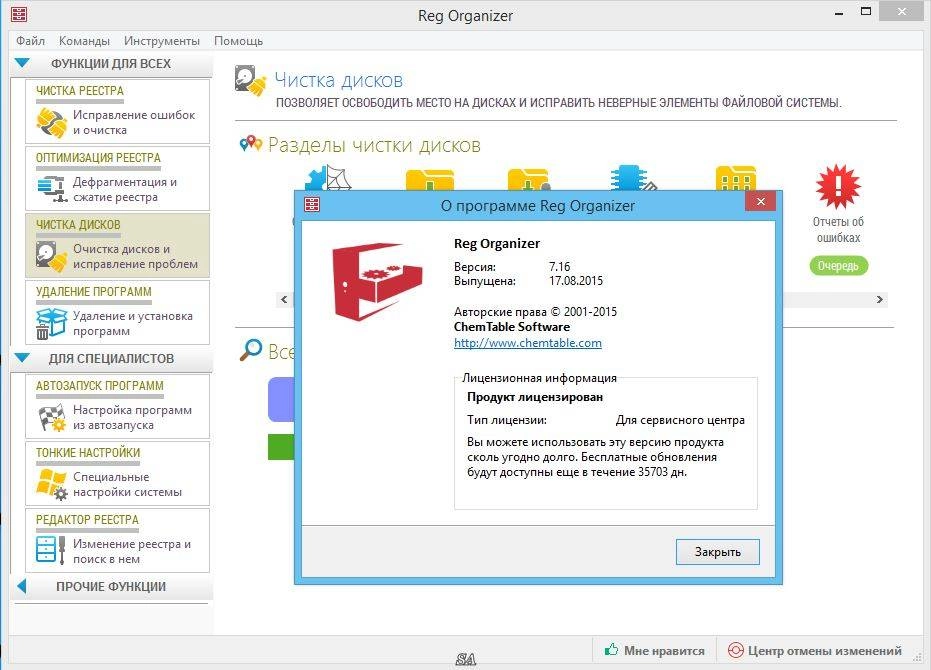Click the release date 17.08.2015

(x=575, y=281)
